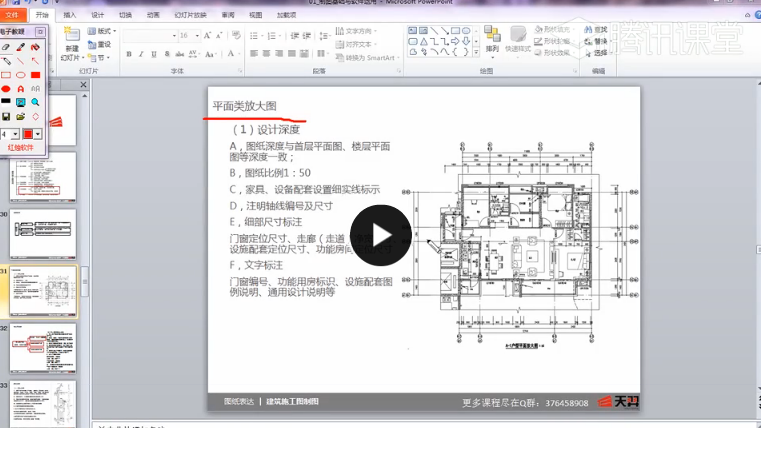Screen dimensions: 761x451
Task: Choose the straight line annotation tool
Action: [x=20, y=61]
